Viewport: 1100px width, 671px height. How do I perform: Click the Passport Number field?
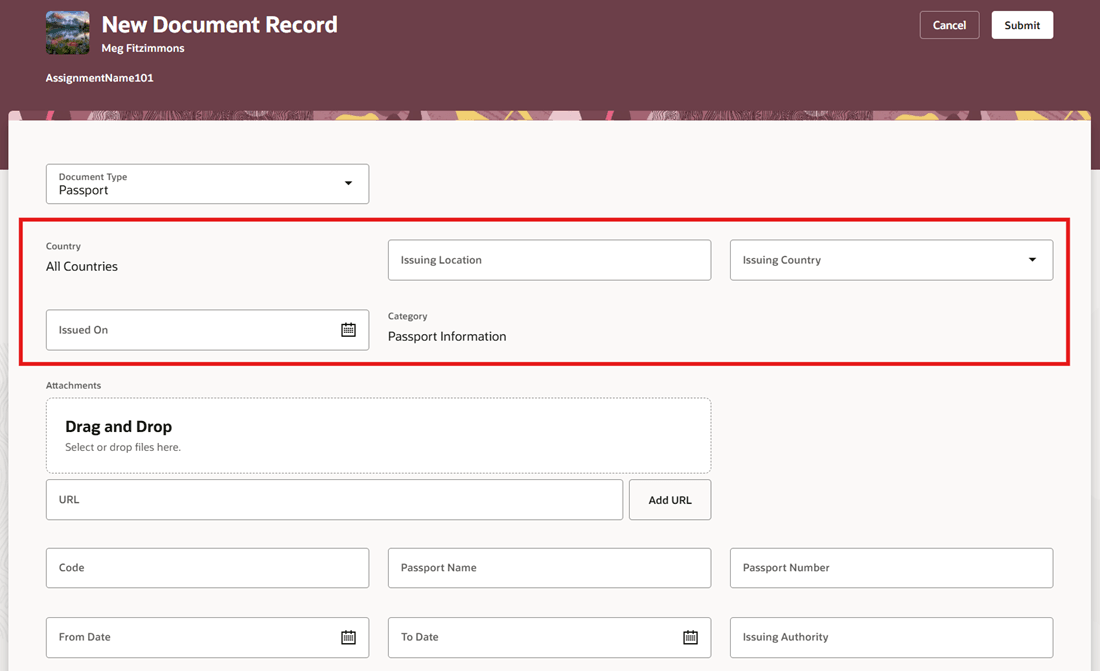coord(892,568)
